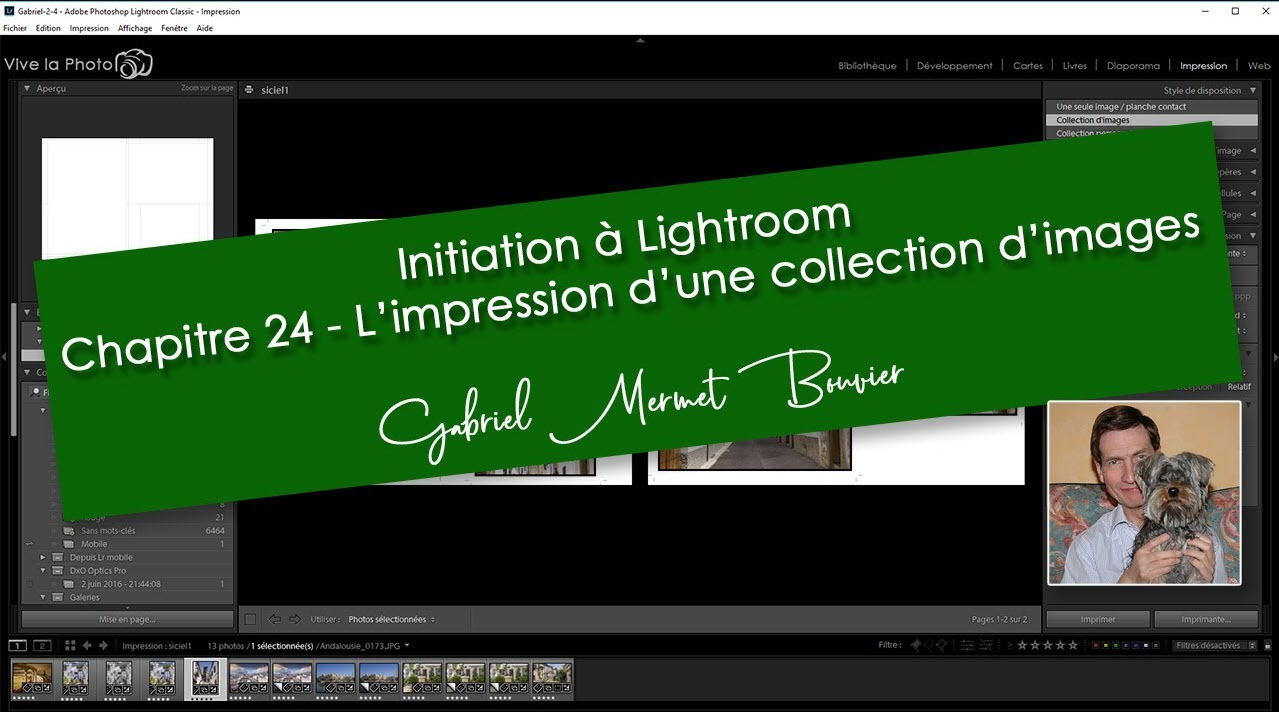Click the Mise en page button
Image resolution: width=1279 pixels, height=712 pixels.
tap(127, 620)
